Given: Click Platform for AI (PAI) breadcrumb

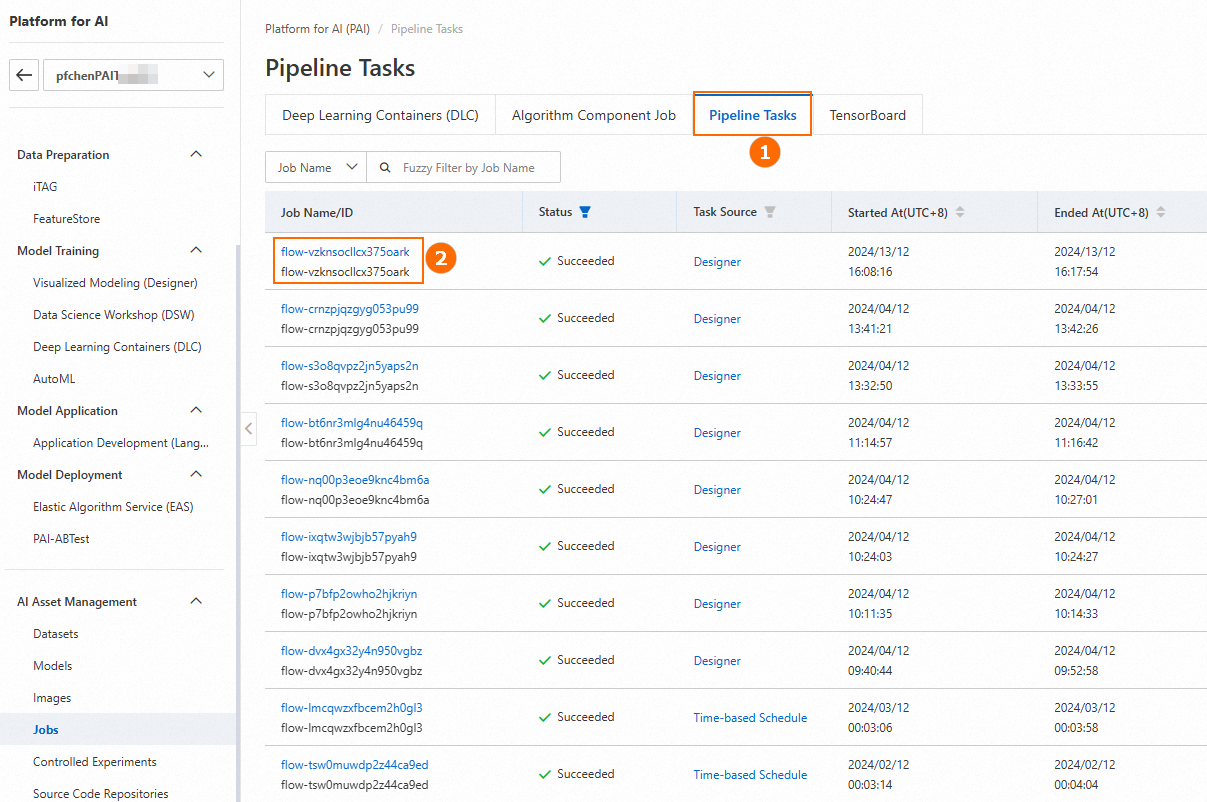Looking at the screenshot, I should pos(317,29).
